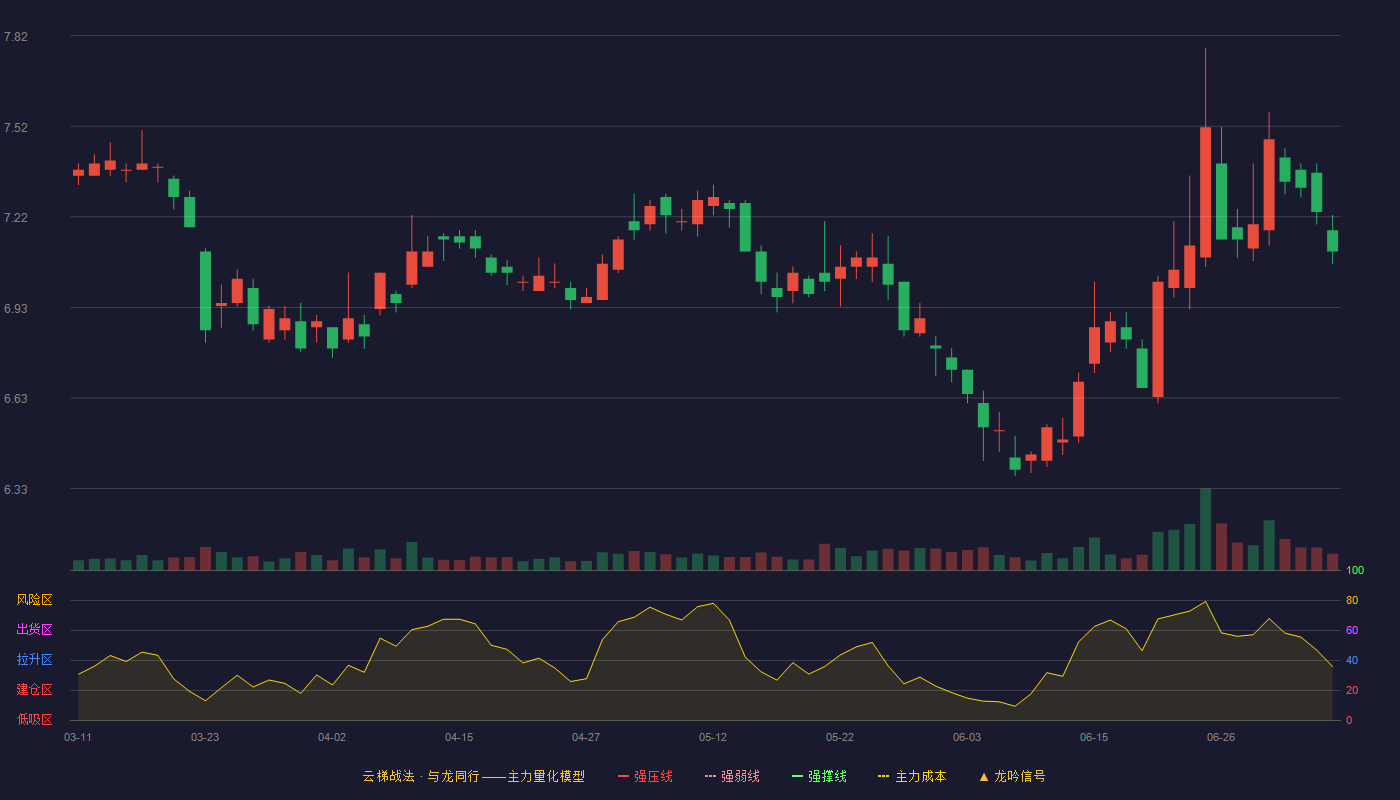Click the chart title 云梯战法 · 与龙同行——主力量化模型
Viewport: 1400px width, 800px height.
click(x=473, y=776)
